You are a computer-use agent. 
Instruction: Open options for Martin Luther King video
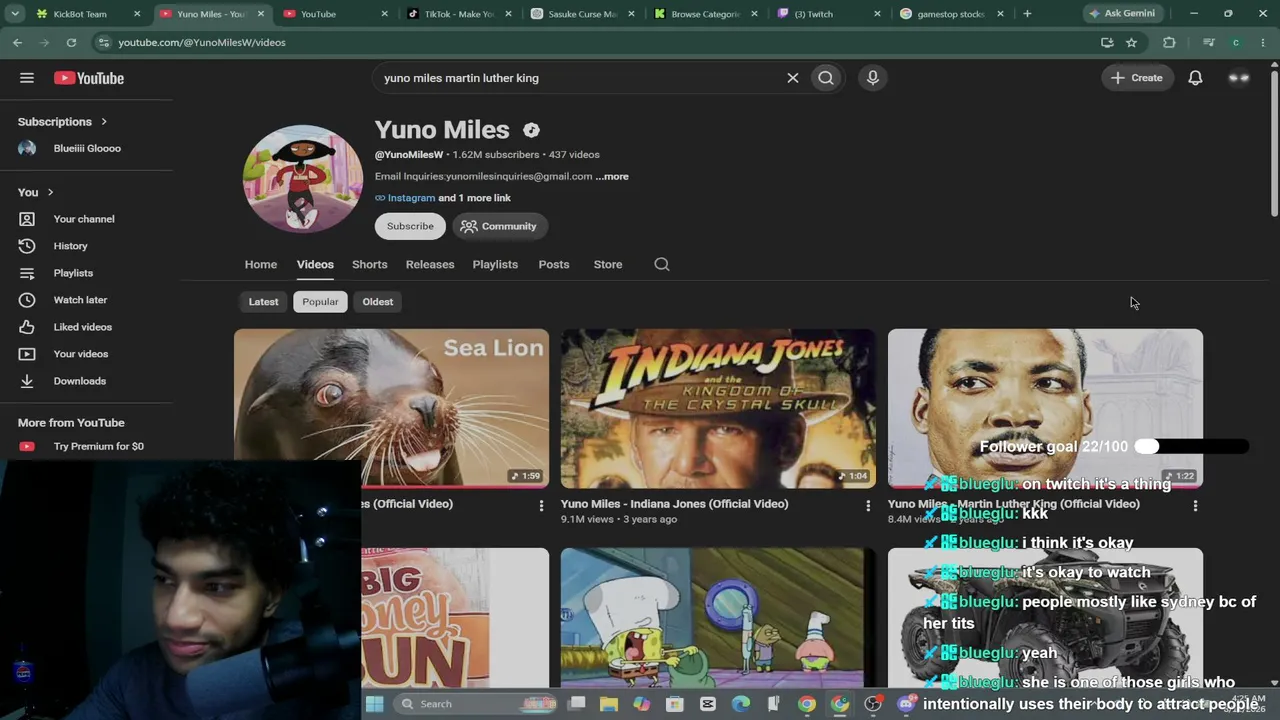pyautogui.click(x=1195, y=506)
